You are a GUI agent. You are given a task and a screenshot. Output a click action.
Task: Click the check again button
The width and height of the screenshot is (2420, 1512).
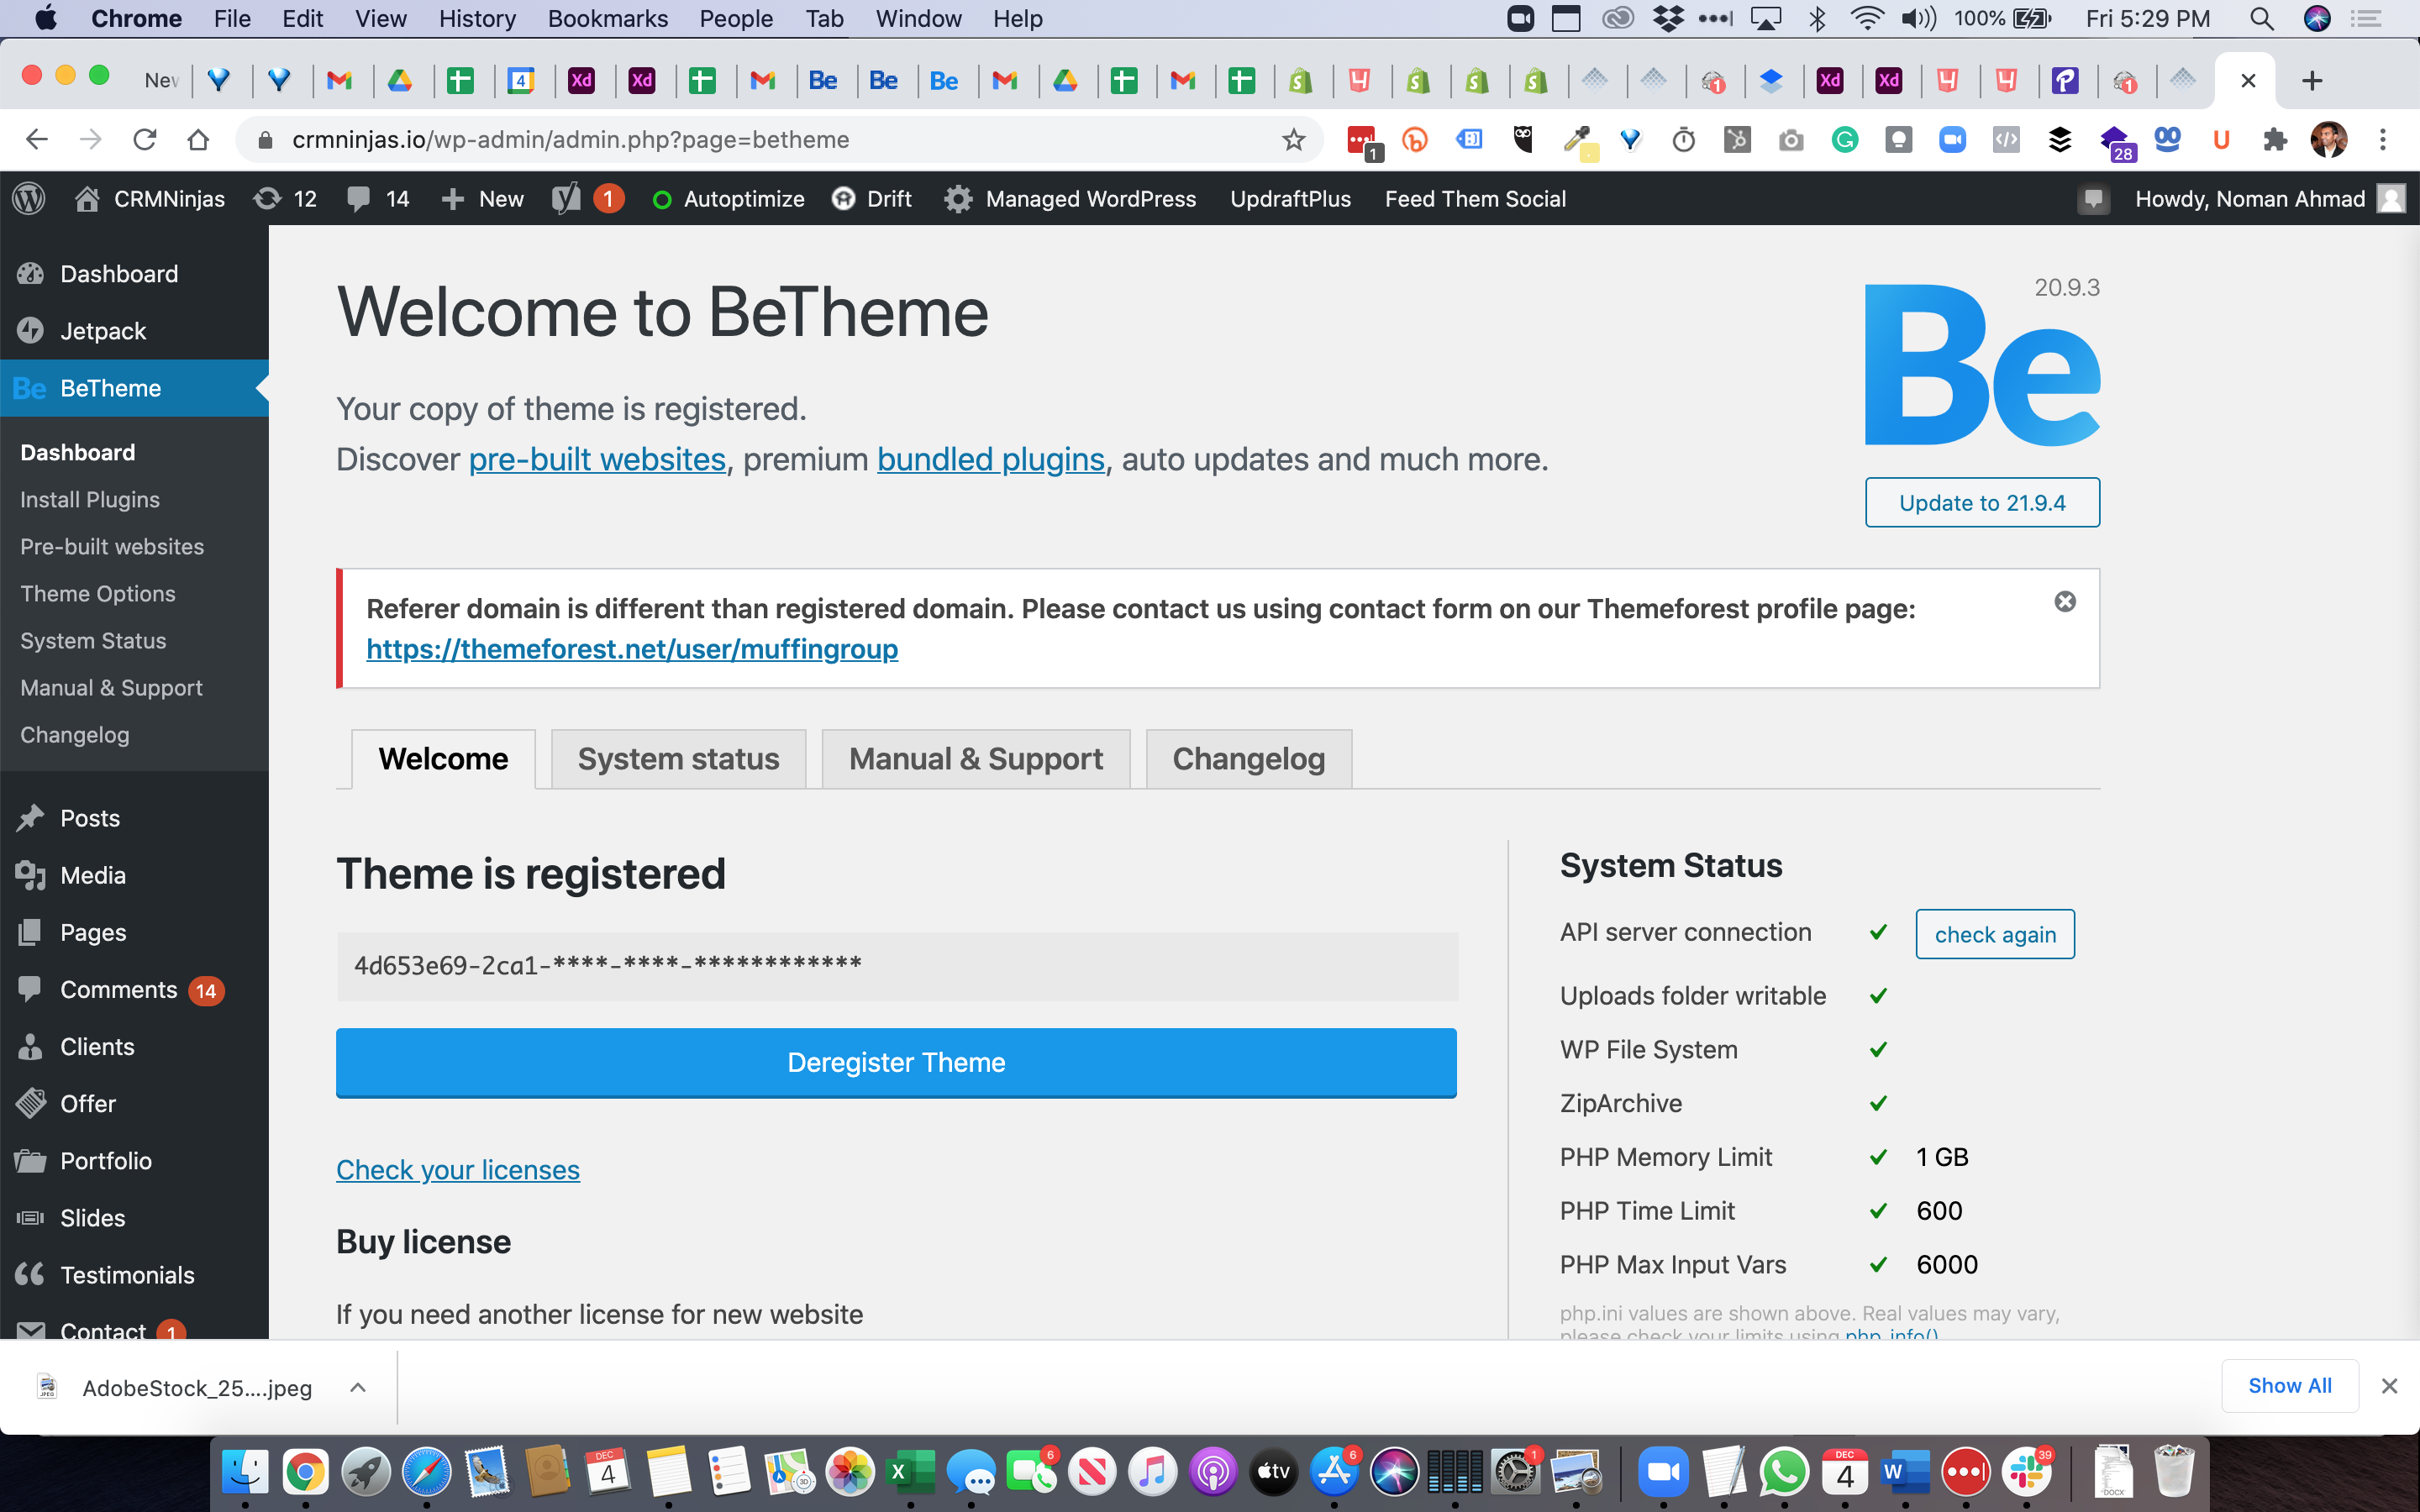click(1995, 934)
